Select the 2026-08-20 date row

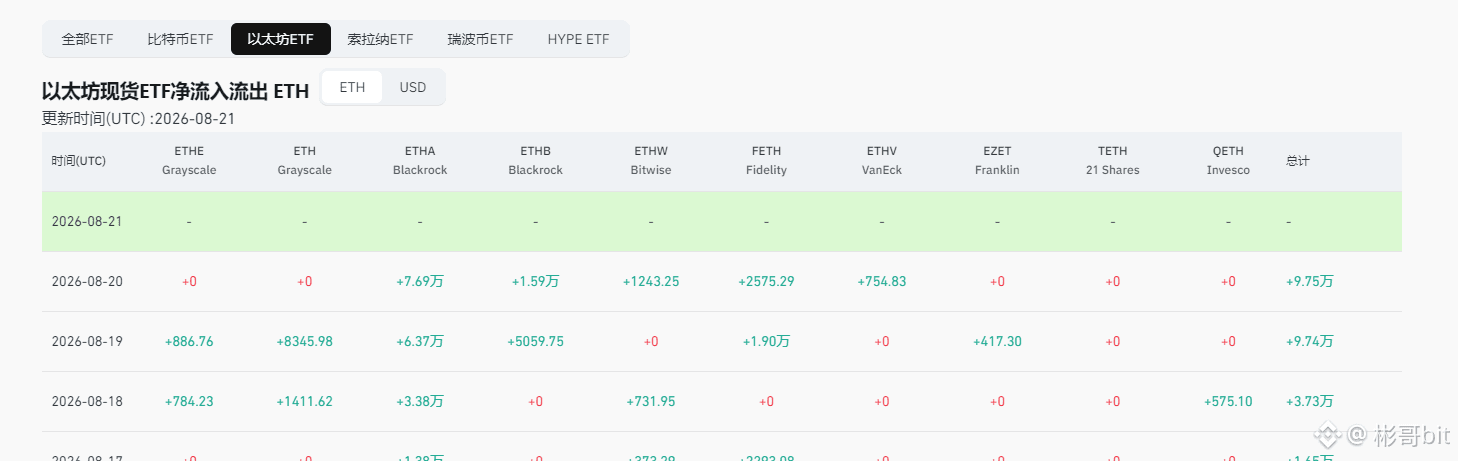(x=722, y=281)
